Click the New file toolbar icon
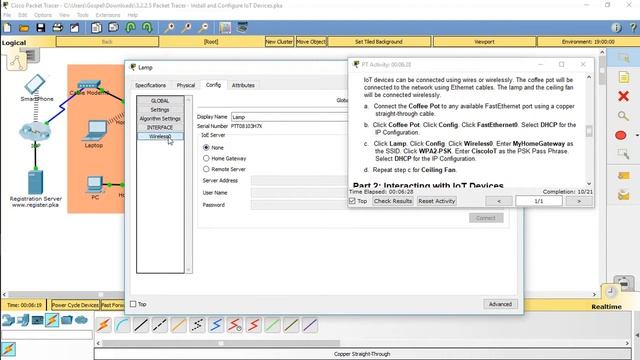The width and height of the screenshot is (640, 360). tap(7, 28)
